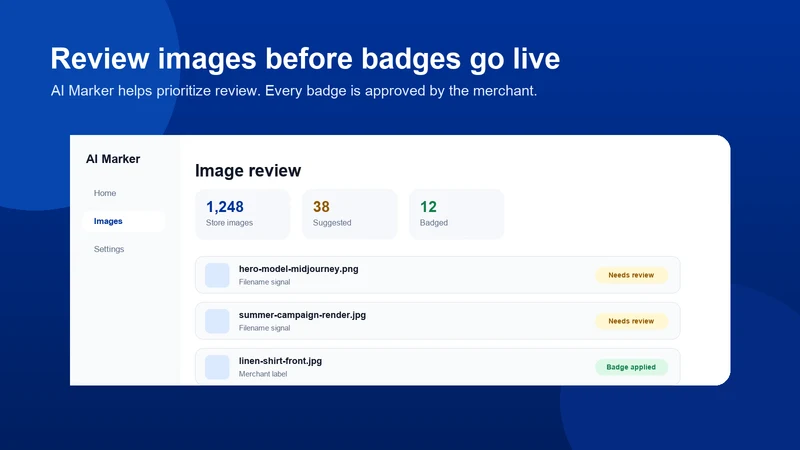Open Settings from the sidebar
800x450 pixels.
pos(109,249)
